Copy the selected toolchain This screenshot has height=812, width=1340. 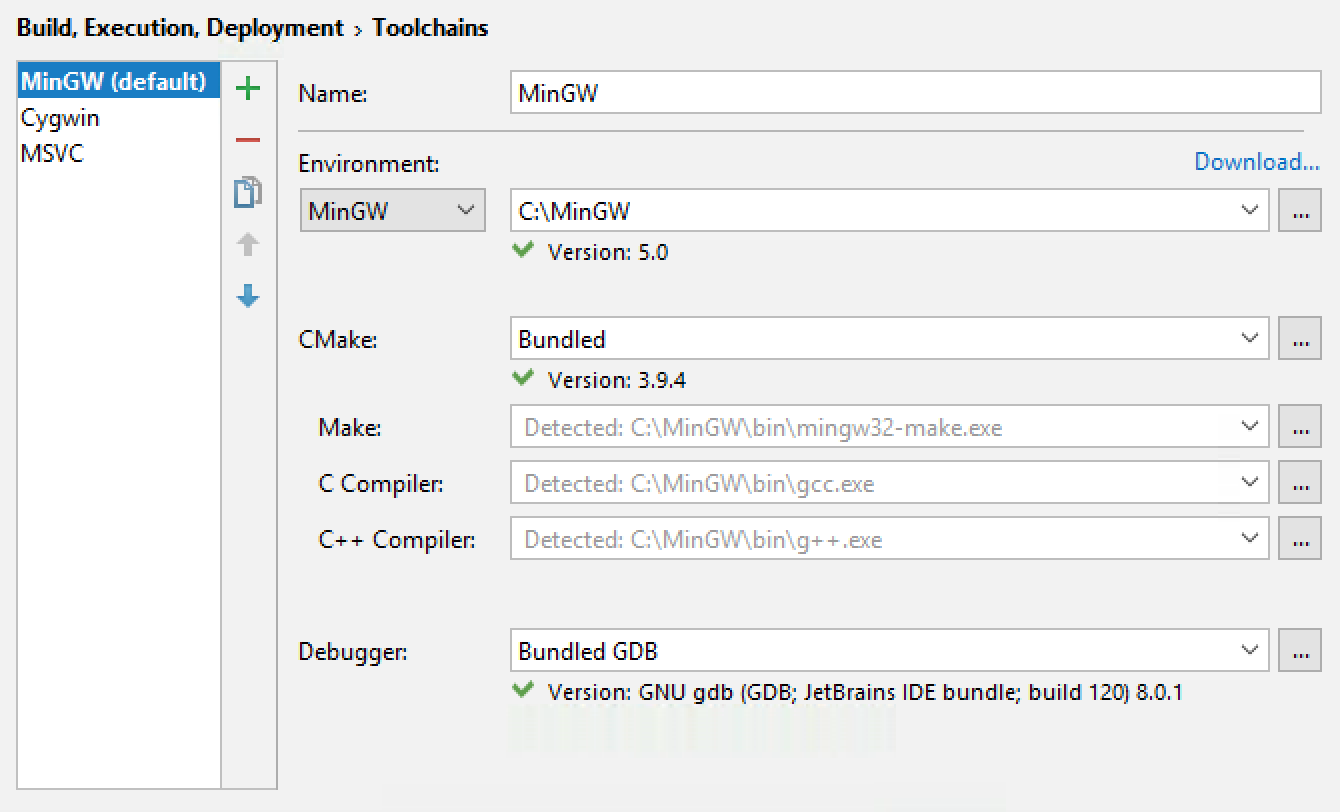(248, 192)
